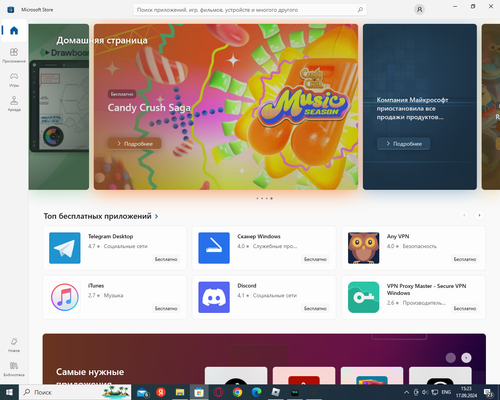This screenshot has width=500, height=400.
Task: Launch Yandex browser from the taskbar
Action: point(161,392)
